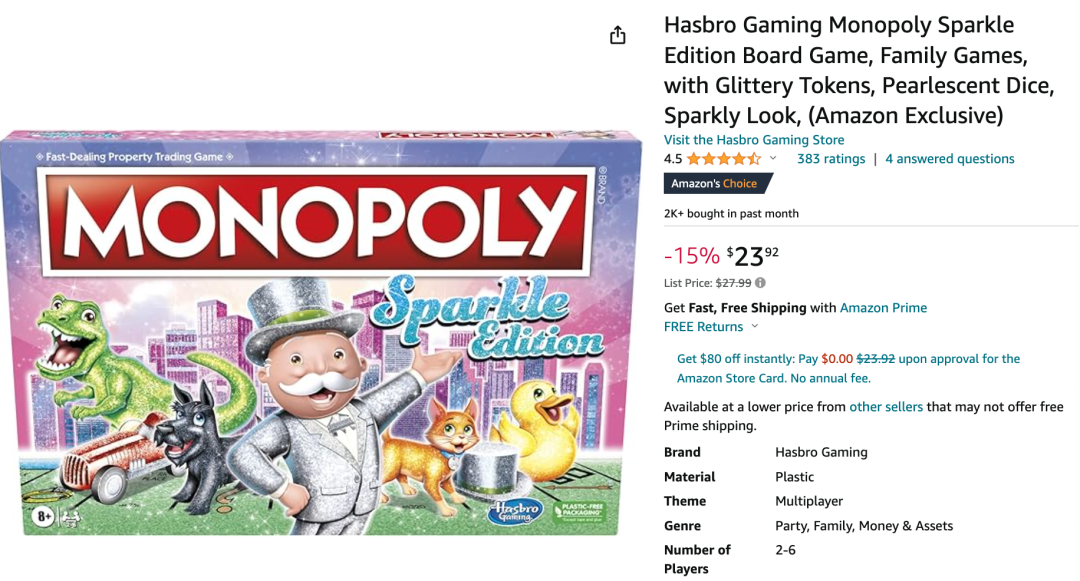Click the Amazon Prime link
The width and height of the screenshot is (1080, 581).
coord(883,308)
